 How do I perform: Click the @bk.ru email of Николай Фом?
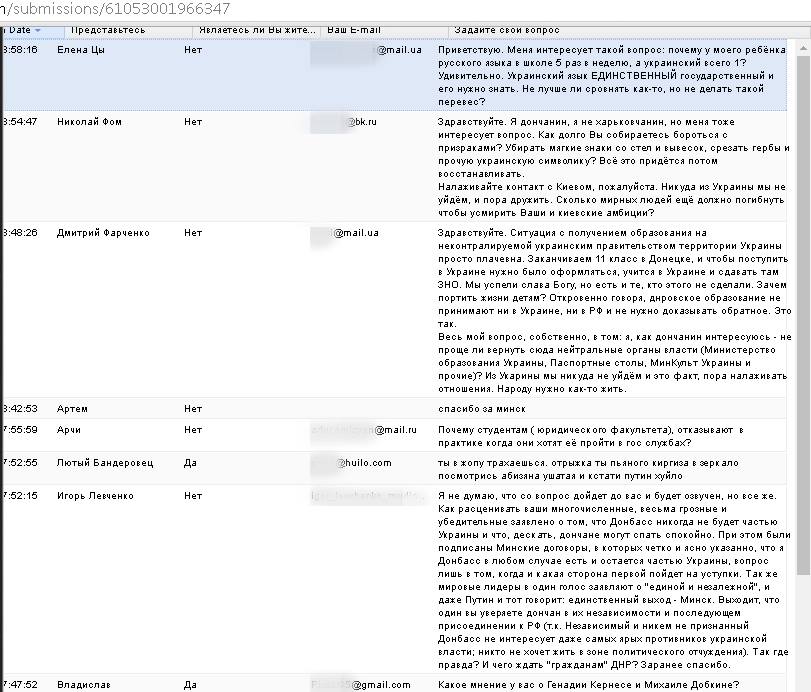pos(362,122)
